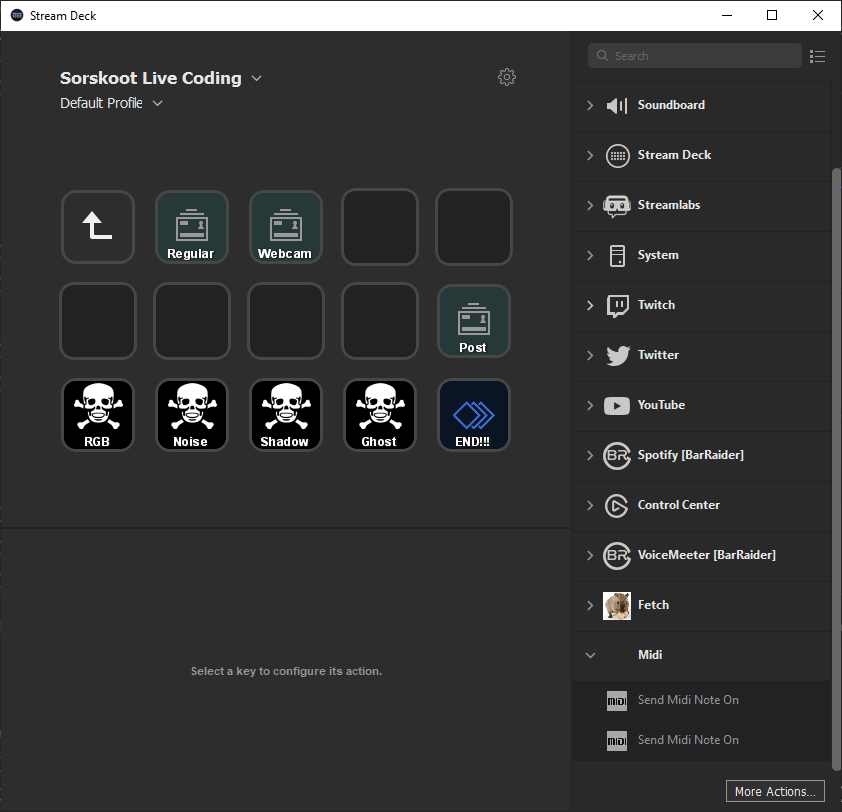Open the Sorskoot Live Coding device dropdown
The image size is (842, 812).
257,78
